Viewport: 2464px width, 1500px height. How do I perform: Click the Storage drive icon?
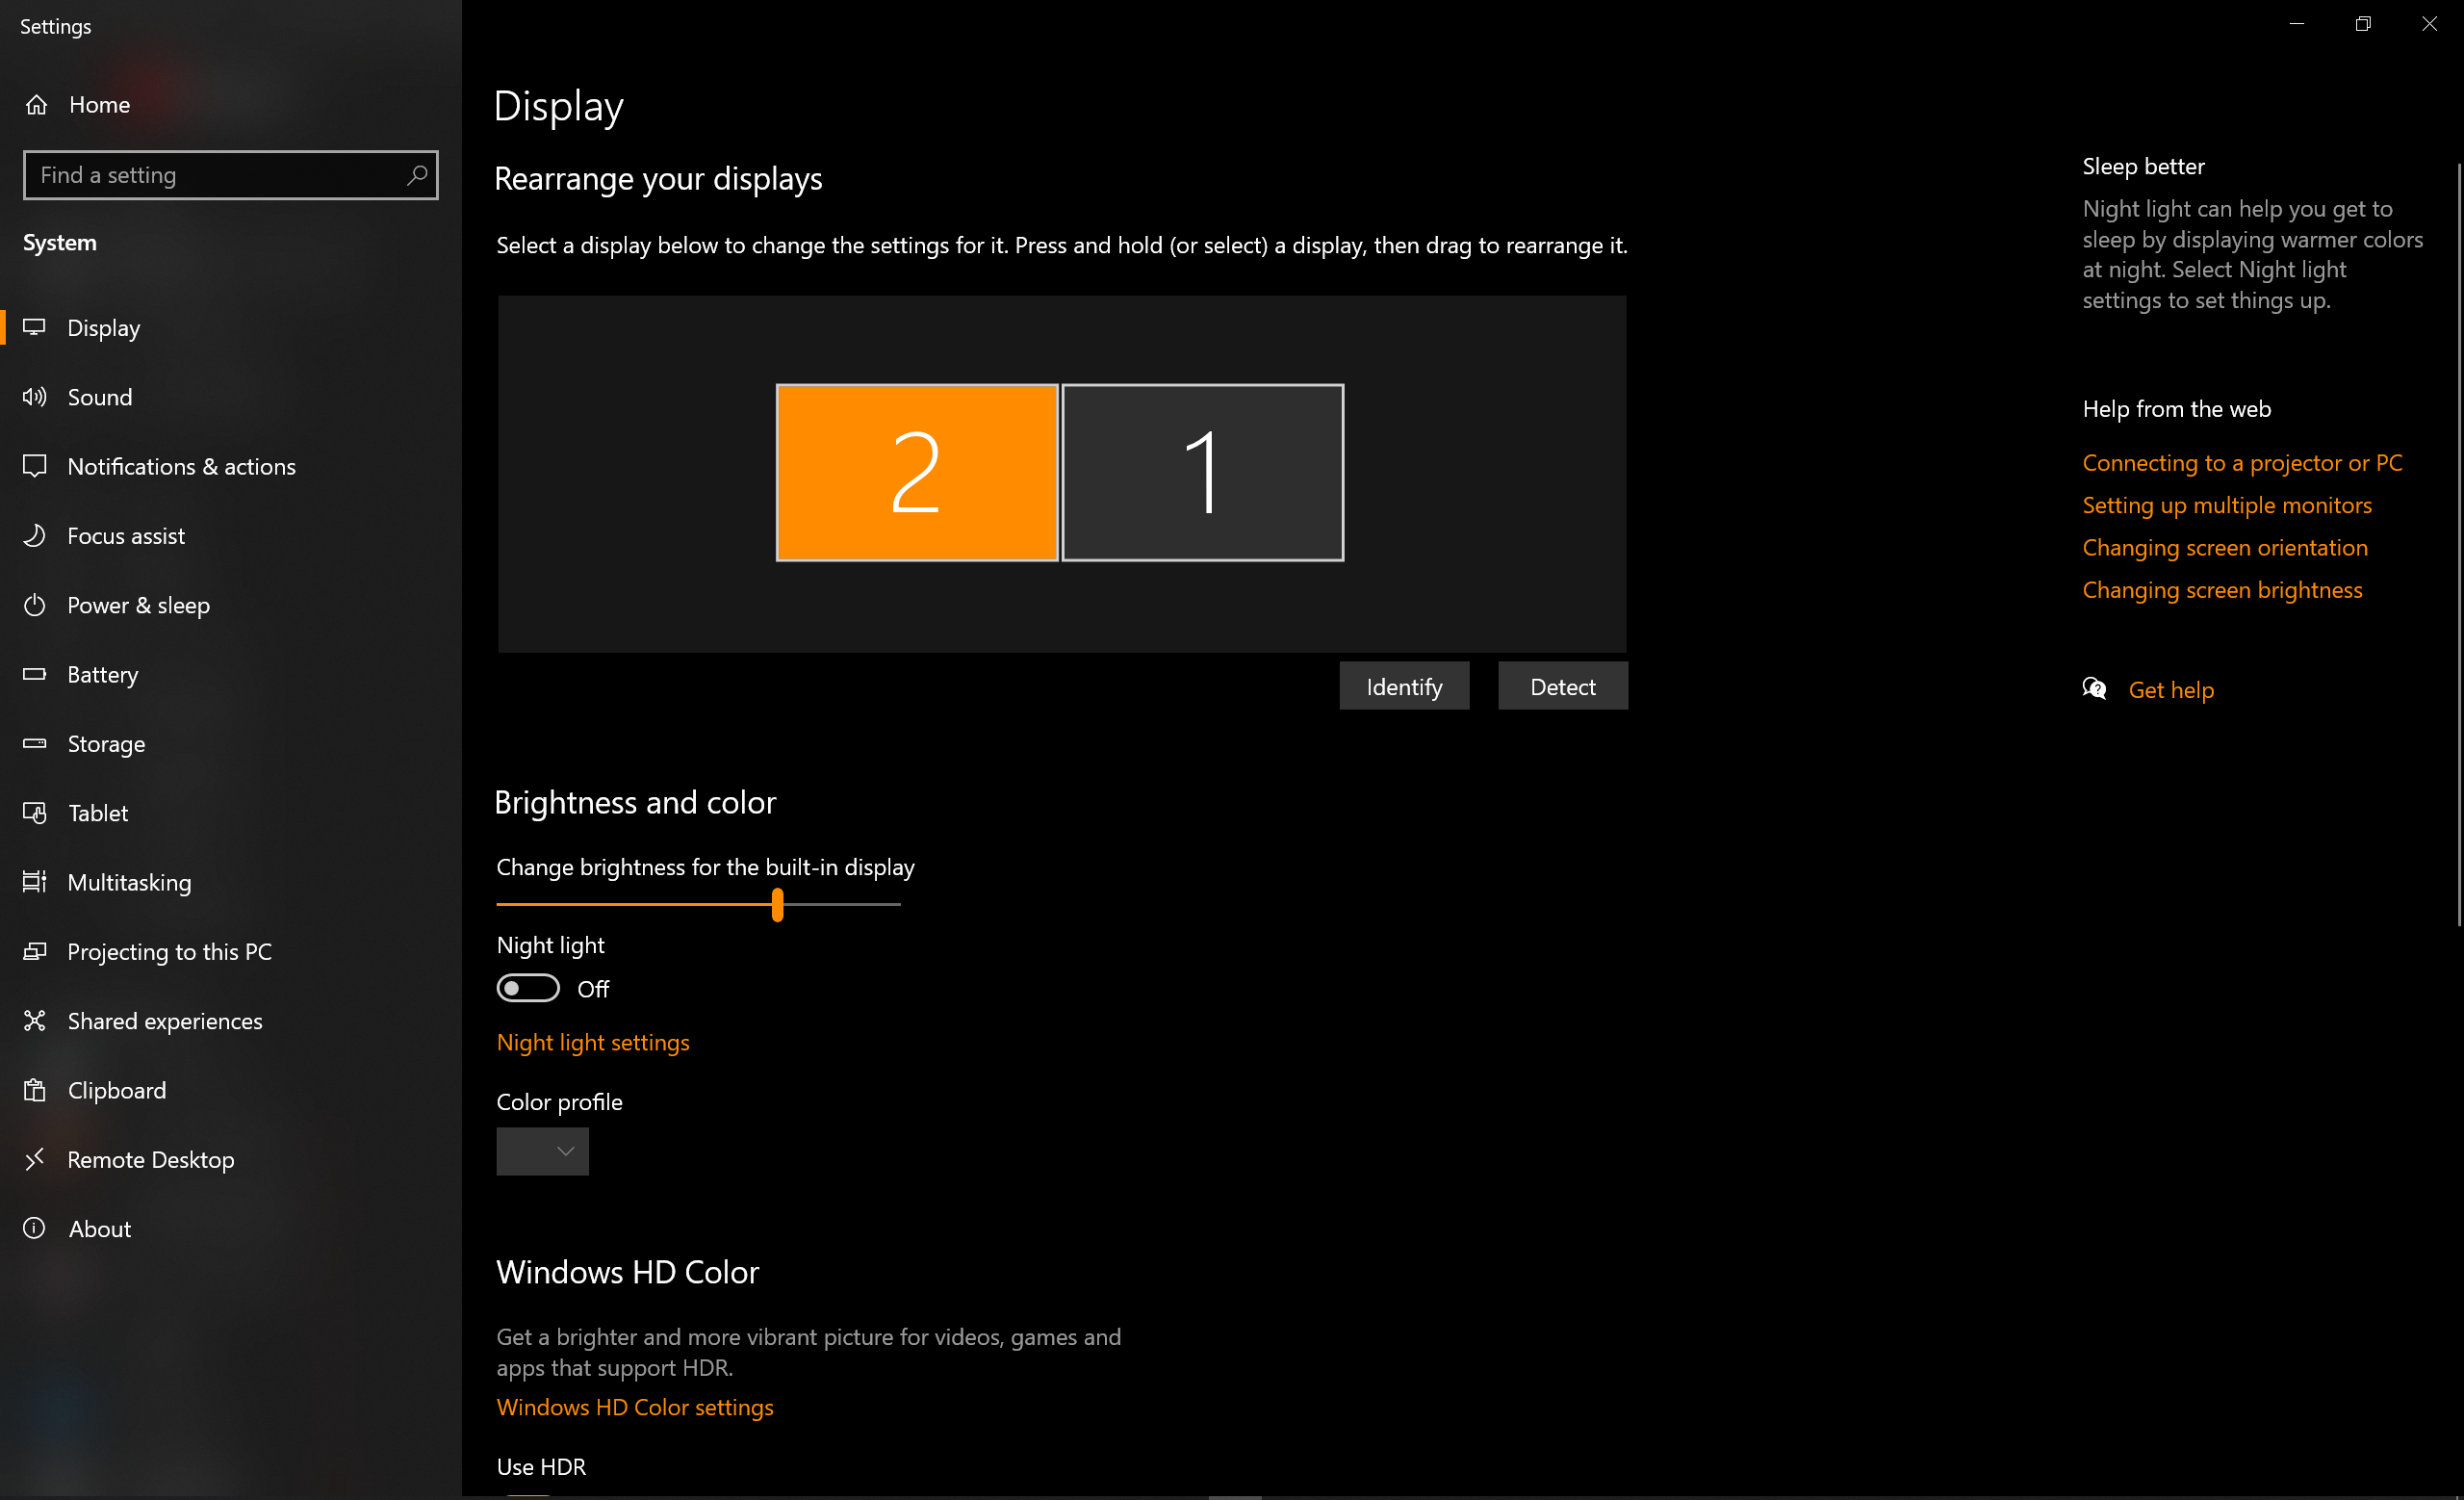coord(35,743)
